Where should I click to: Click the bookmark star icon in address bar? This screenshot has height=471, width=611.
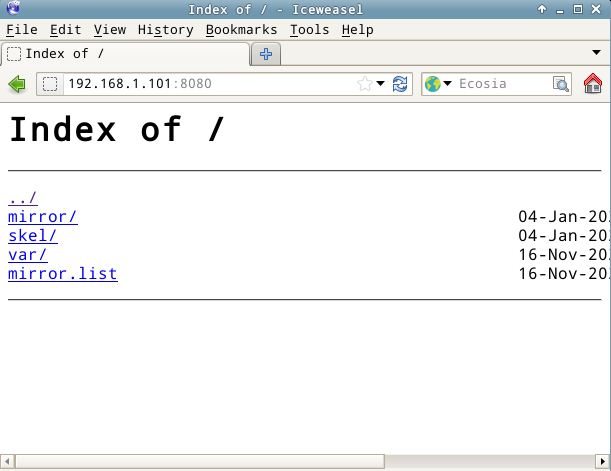(x=364, y=84)
